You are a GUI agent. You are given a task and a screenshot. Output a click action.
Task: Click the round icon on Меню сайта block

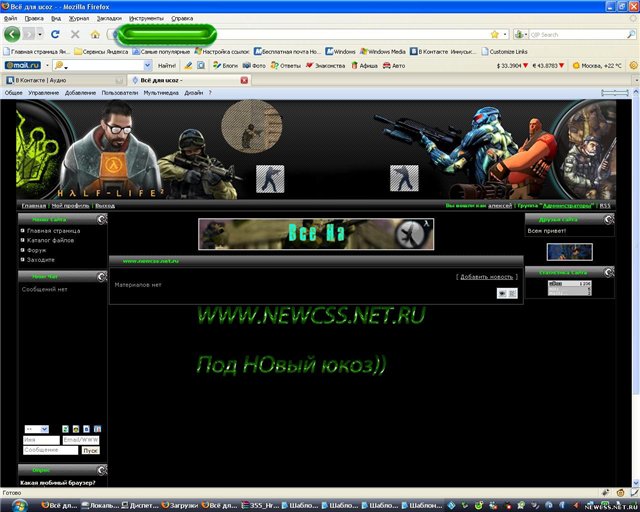(x=102, y=219)
